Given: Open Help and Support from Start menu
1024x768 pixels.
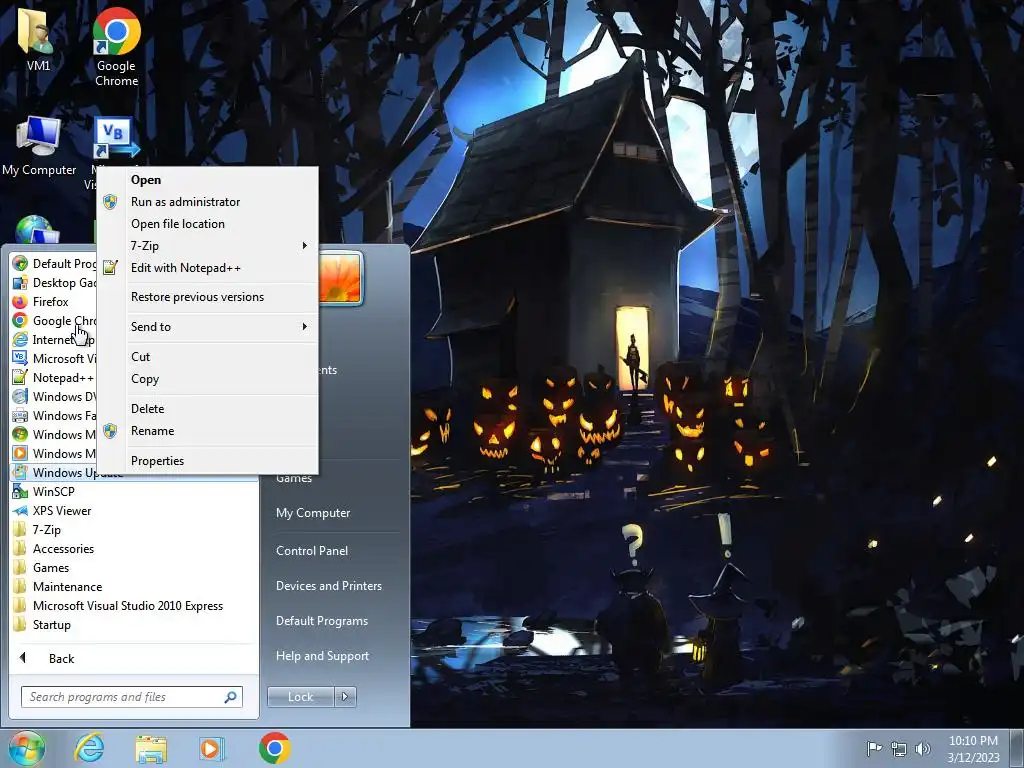Looking at the screenshot, I should (x=322, y=656).
